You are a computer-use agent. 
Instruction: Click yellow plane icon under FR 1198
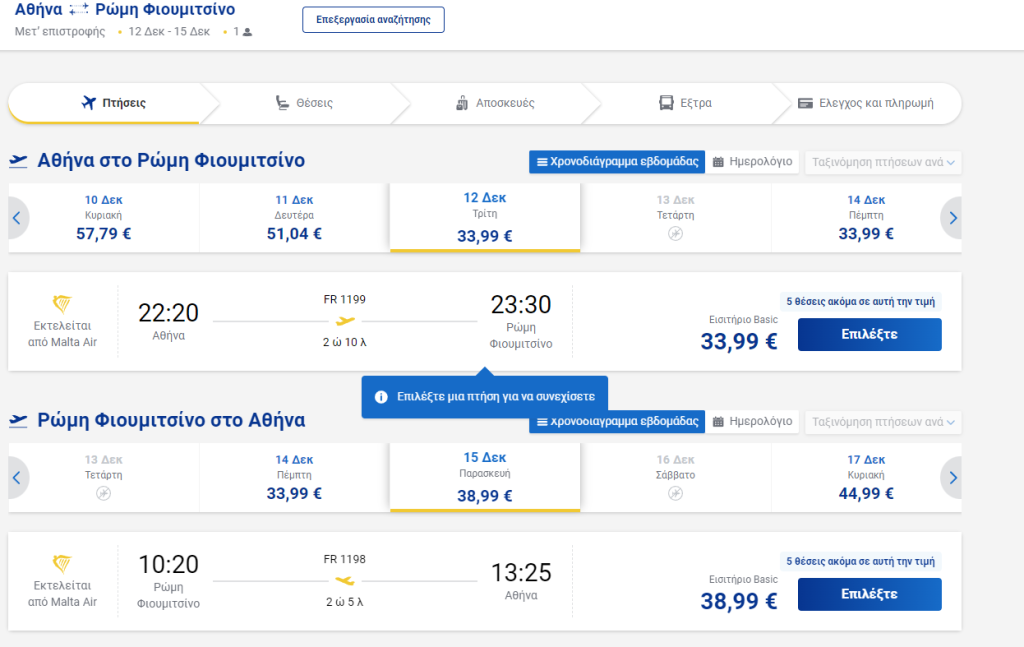tap(345, 580)
